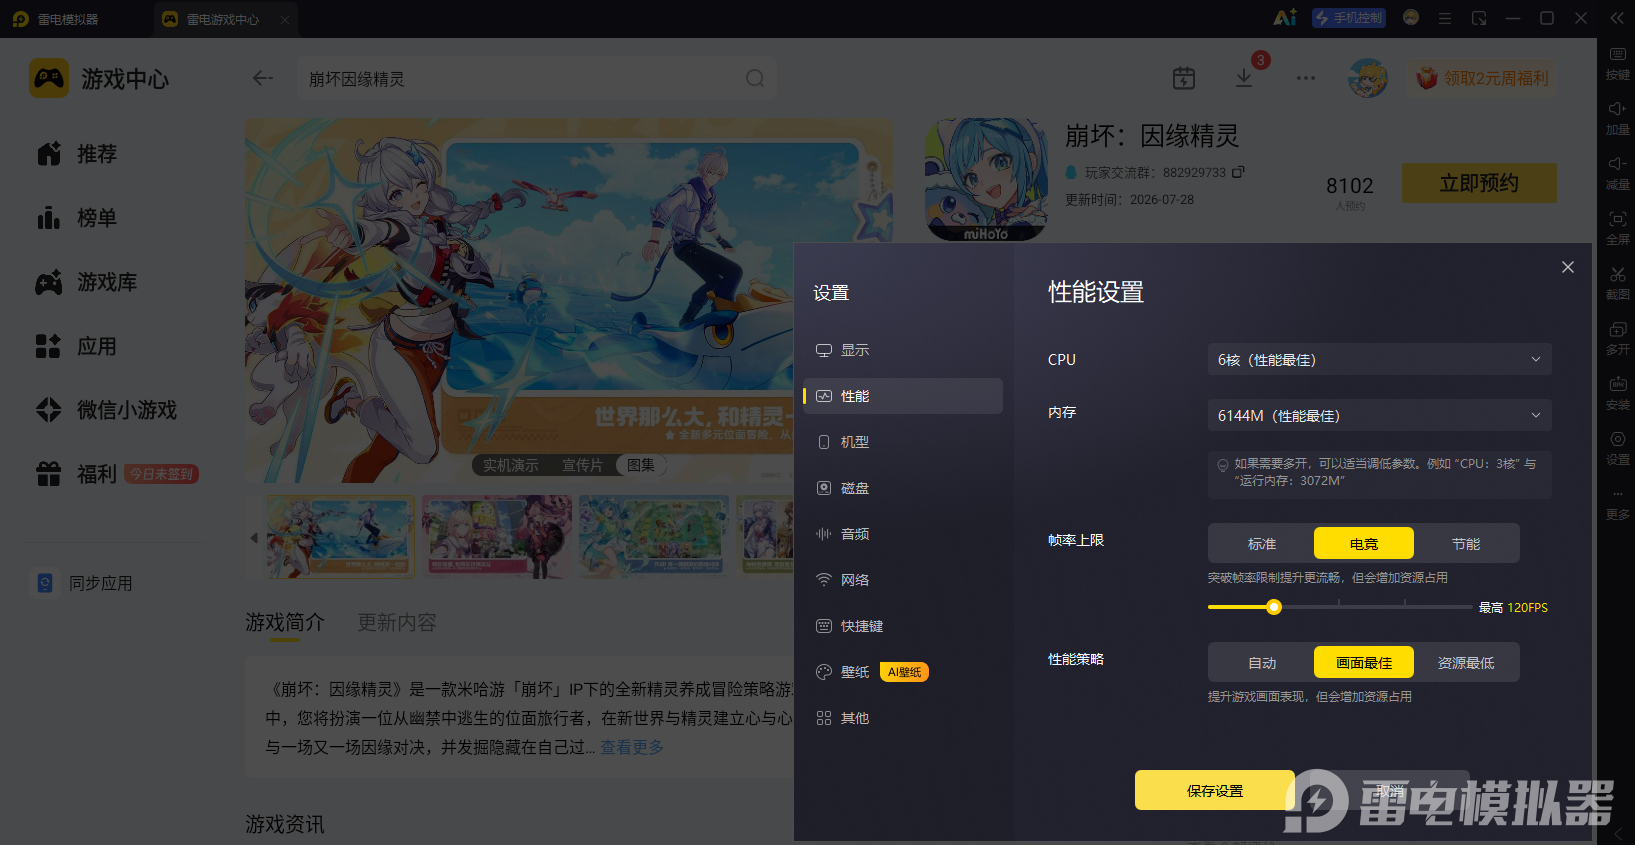
Task: Open 性能 settings section
Action: (x=903, y=396)
